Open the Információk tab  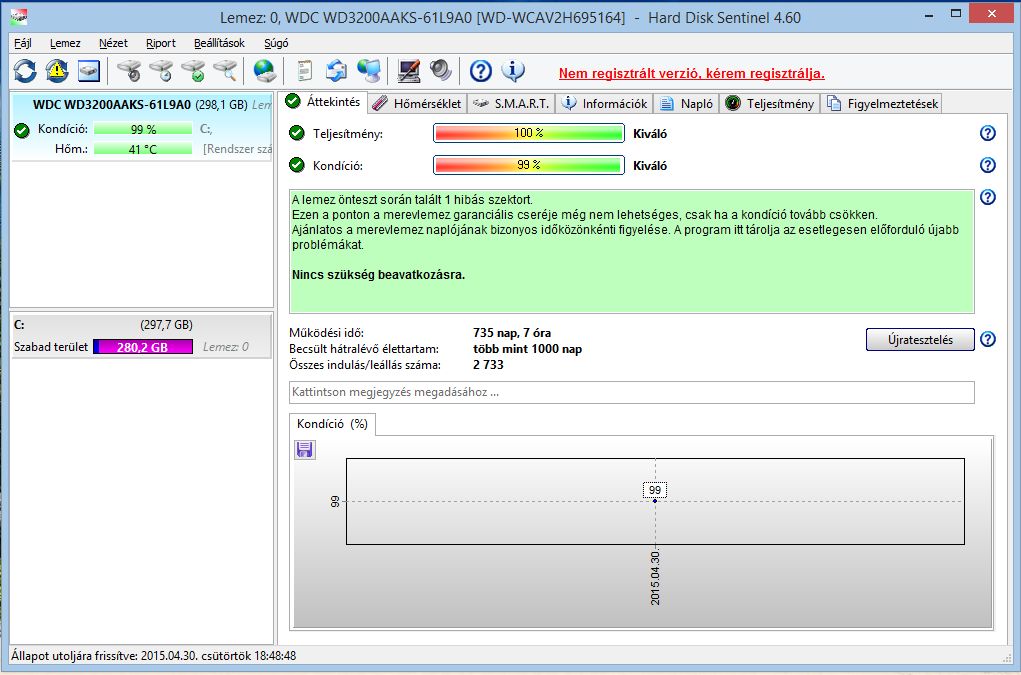pyautogui.click(x=605, y=103)
